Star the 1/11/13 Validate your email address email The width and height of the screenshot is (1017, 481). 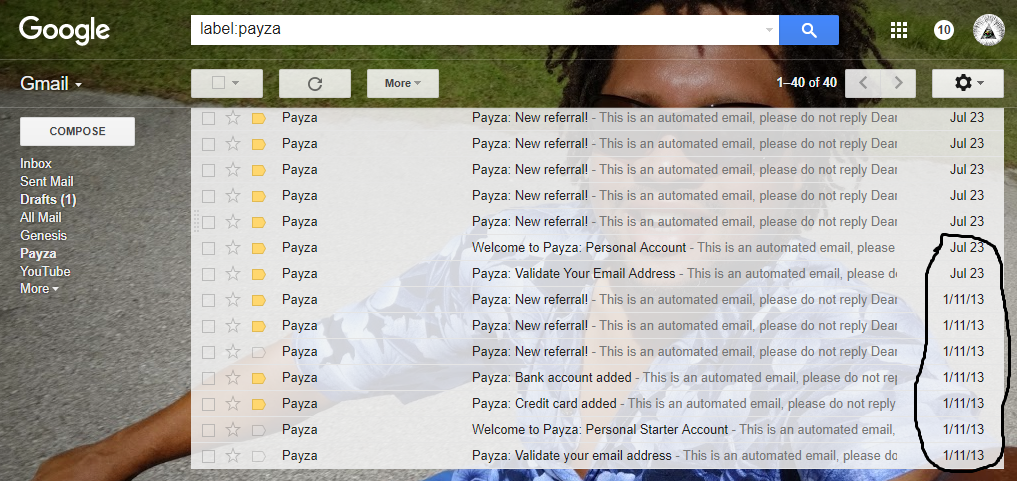pos(233,455)
